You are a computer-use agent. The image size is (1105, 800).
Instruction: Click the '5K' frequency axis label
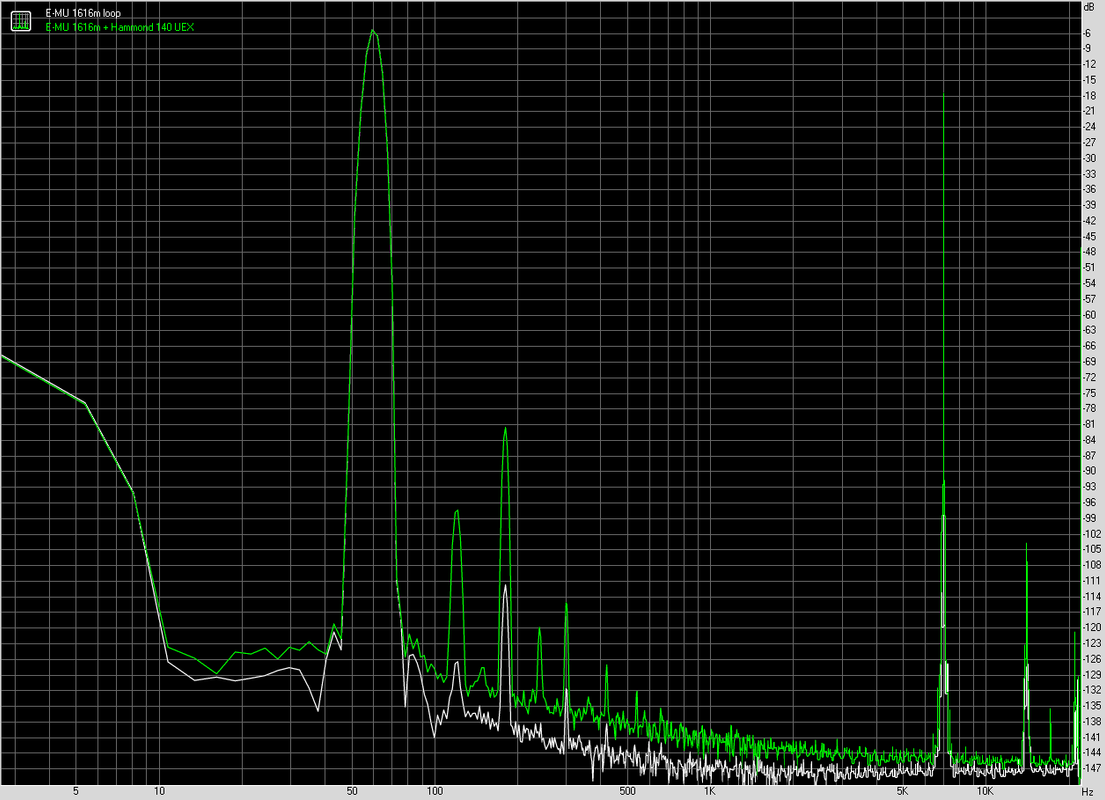click(x=902, y=792)
